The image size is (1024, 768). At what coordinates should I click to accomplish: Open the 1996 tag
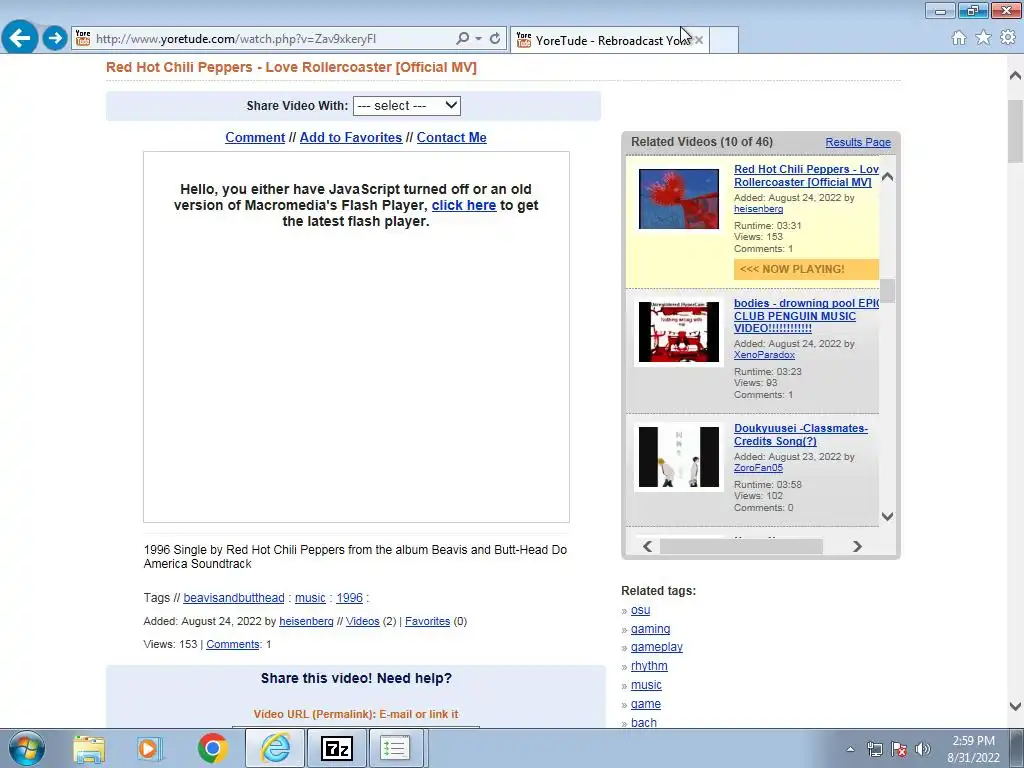[349, 598]
